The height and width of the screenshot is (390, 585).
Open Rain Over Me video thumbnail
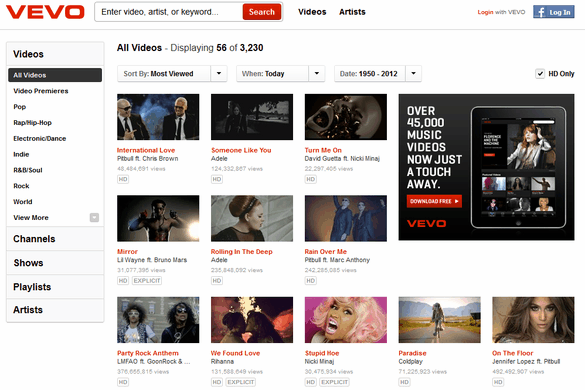pyautogui.click(x=346, y=219)
